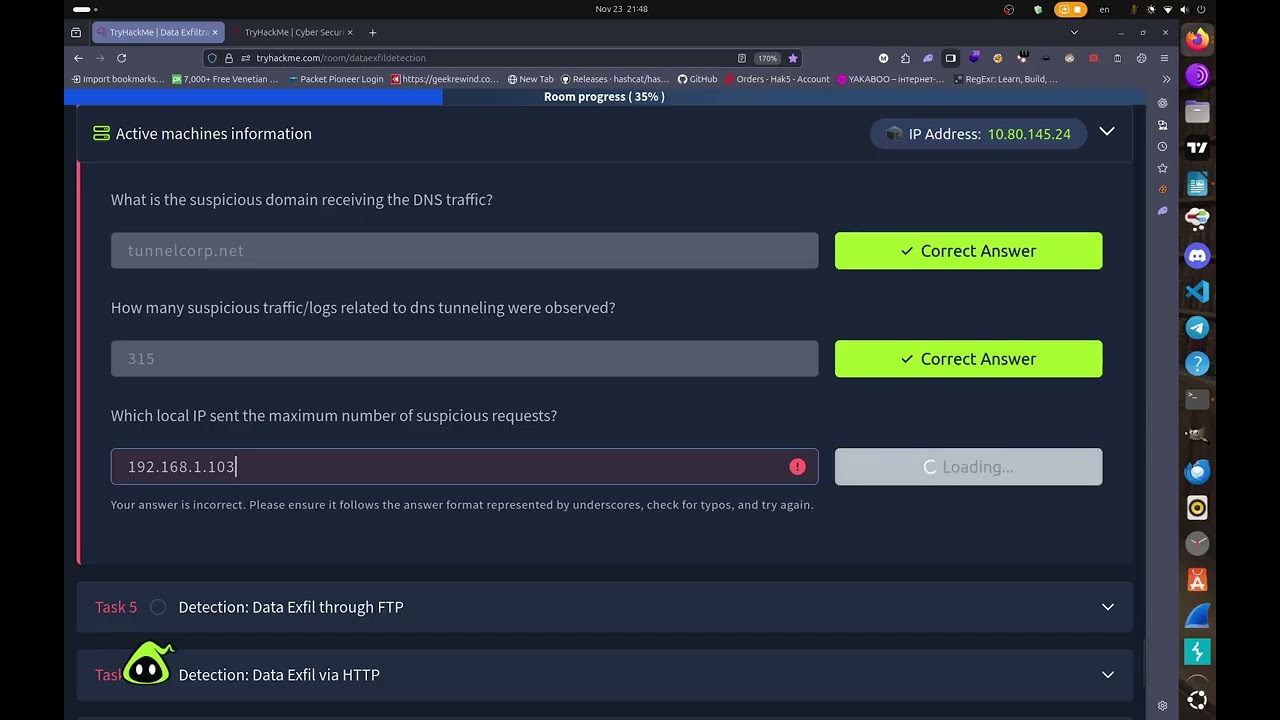The height and width of the screenshot is (720, 1280).
Task: Switch to TryHackMe Data Exfiltration tab
Action: pos(158,32)
